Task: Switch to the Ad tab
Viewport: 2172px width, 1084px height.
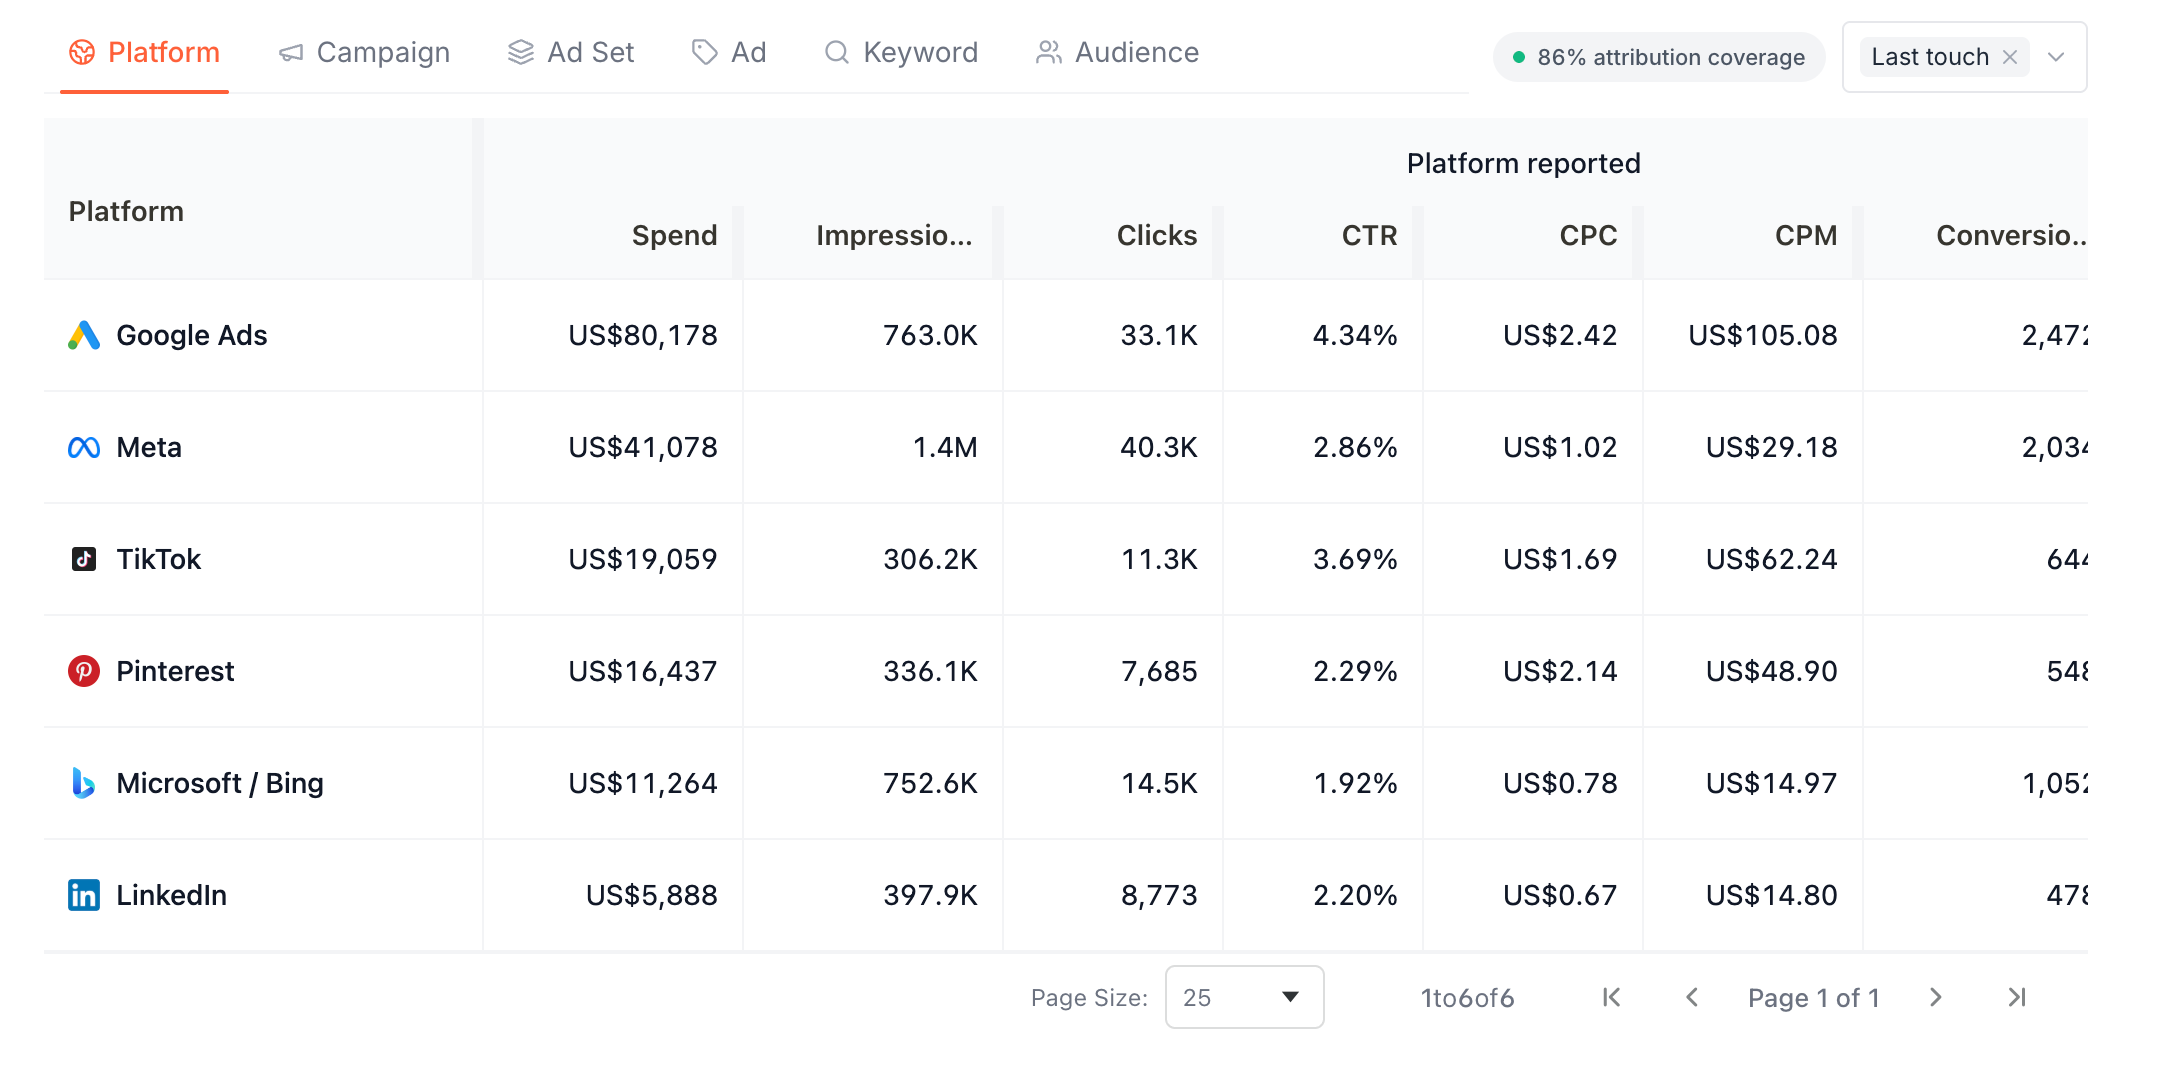Action: point(729,52)
